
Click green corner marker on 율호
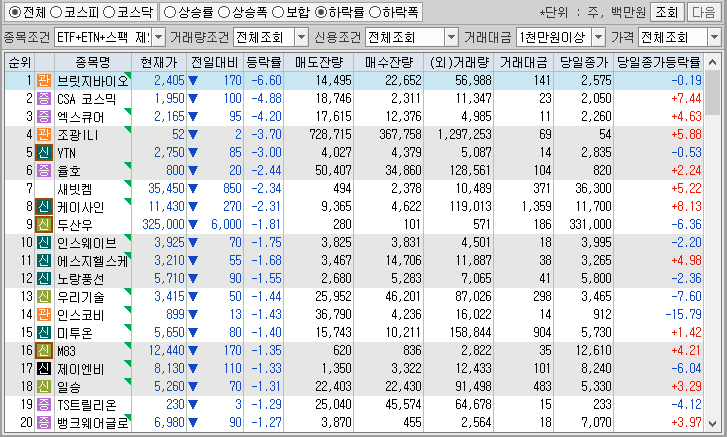point(128,165)
